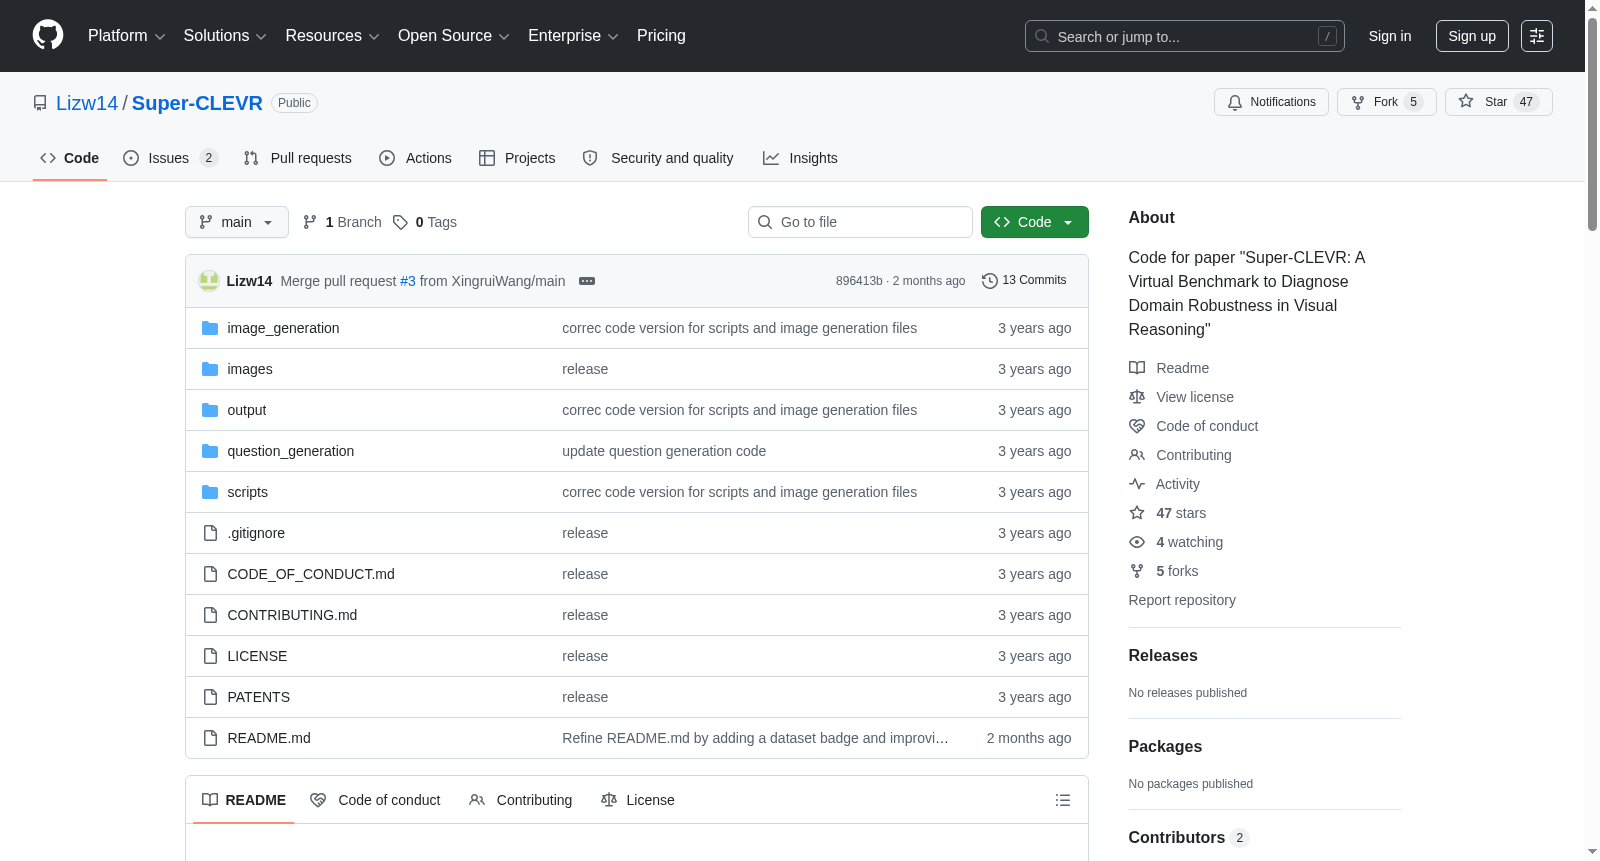
Task: Star the Super-CLEVR repository
Action: (x=1498, y=102)
